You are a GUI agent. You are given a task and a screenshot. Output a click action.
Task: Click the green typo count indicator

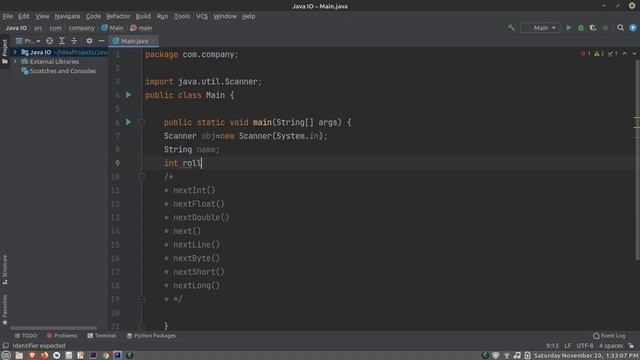(613, 53)
